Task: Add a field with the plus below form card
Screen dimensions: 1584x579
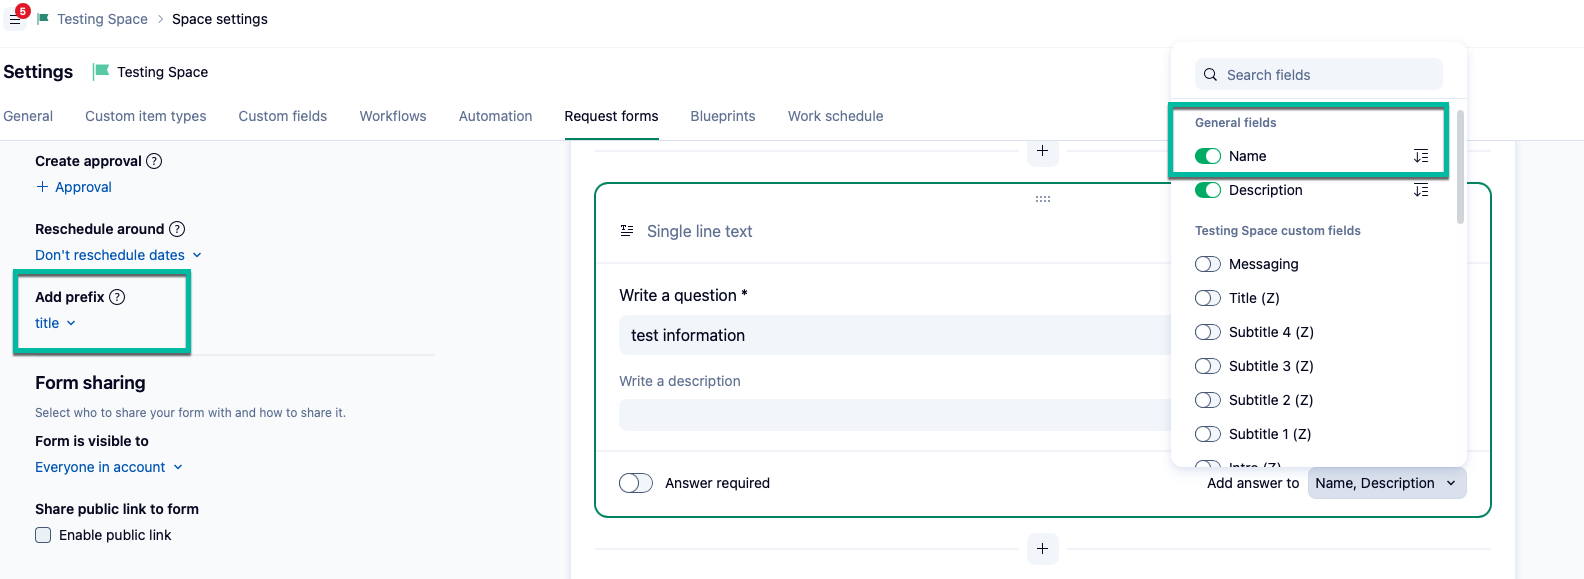Action: tap(1042, 548)
